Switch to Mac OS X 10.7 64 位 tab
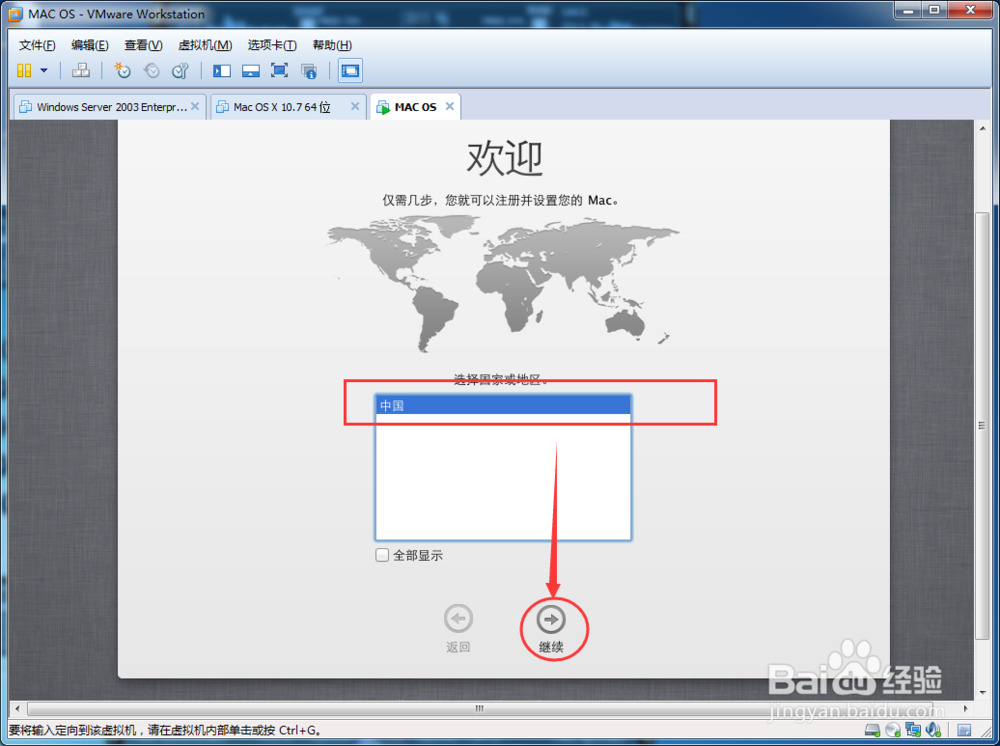Image resolution: width=1000 pixels, height=746 pixels. (289, 106)
